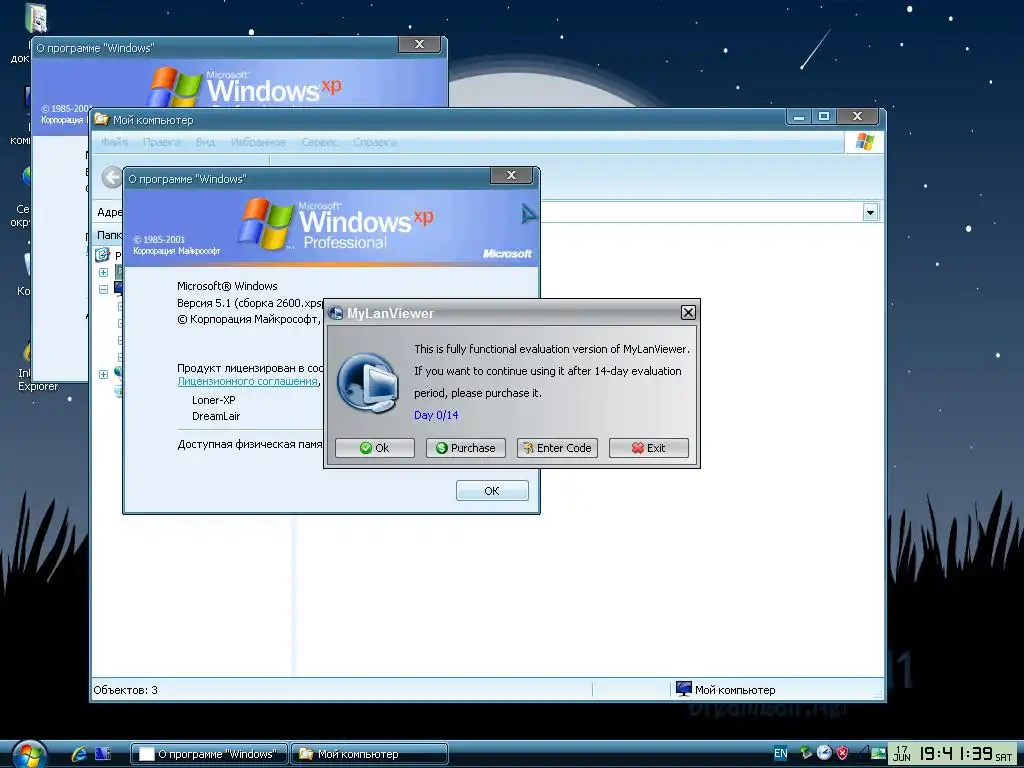The width and height of the screenshot is (1024, 768).
Task: Minimize the Мой компьютер window
Action: pyautogui.click(x=799, y=117)
